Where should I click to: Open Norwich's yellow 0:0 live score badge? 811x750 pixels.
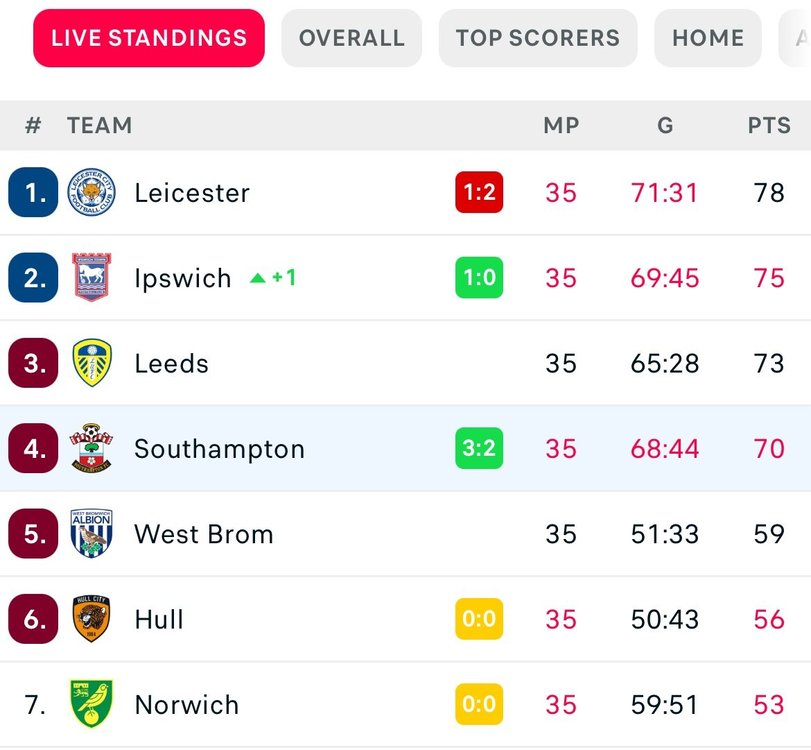pos(479,704)
